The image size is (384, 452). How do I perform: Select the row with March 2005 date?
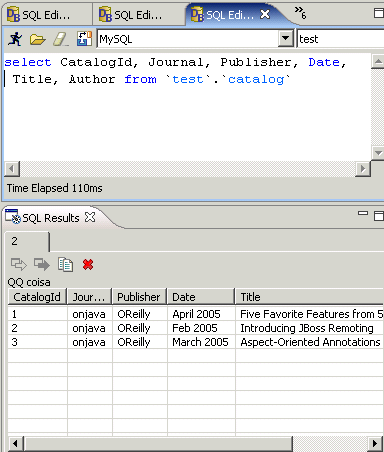pyautogui.click(x=195, y=342)
